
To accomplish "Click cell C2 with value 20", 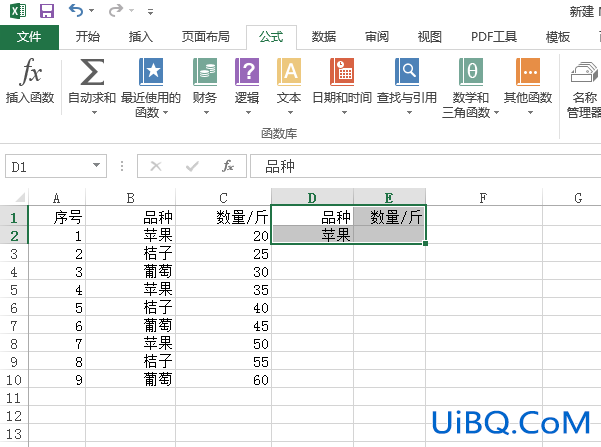I will pyautogui.click(x=223, y=235).
